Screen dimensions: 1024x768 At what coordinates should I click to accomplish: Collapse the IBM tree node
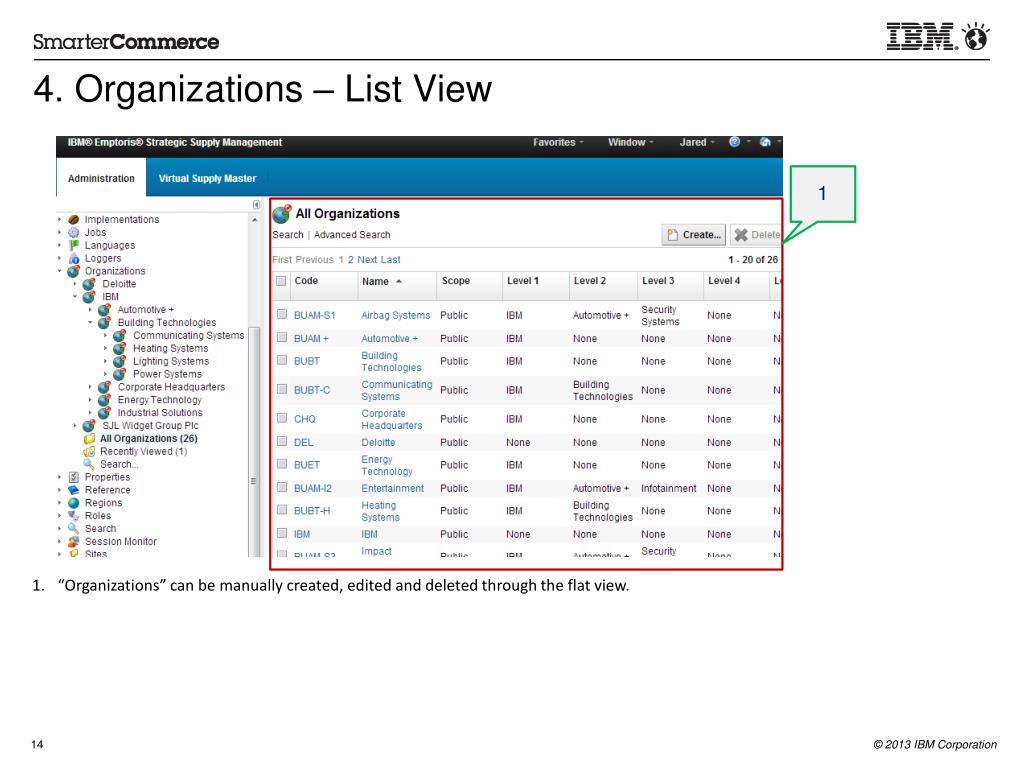[75, 297]
